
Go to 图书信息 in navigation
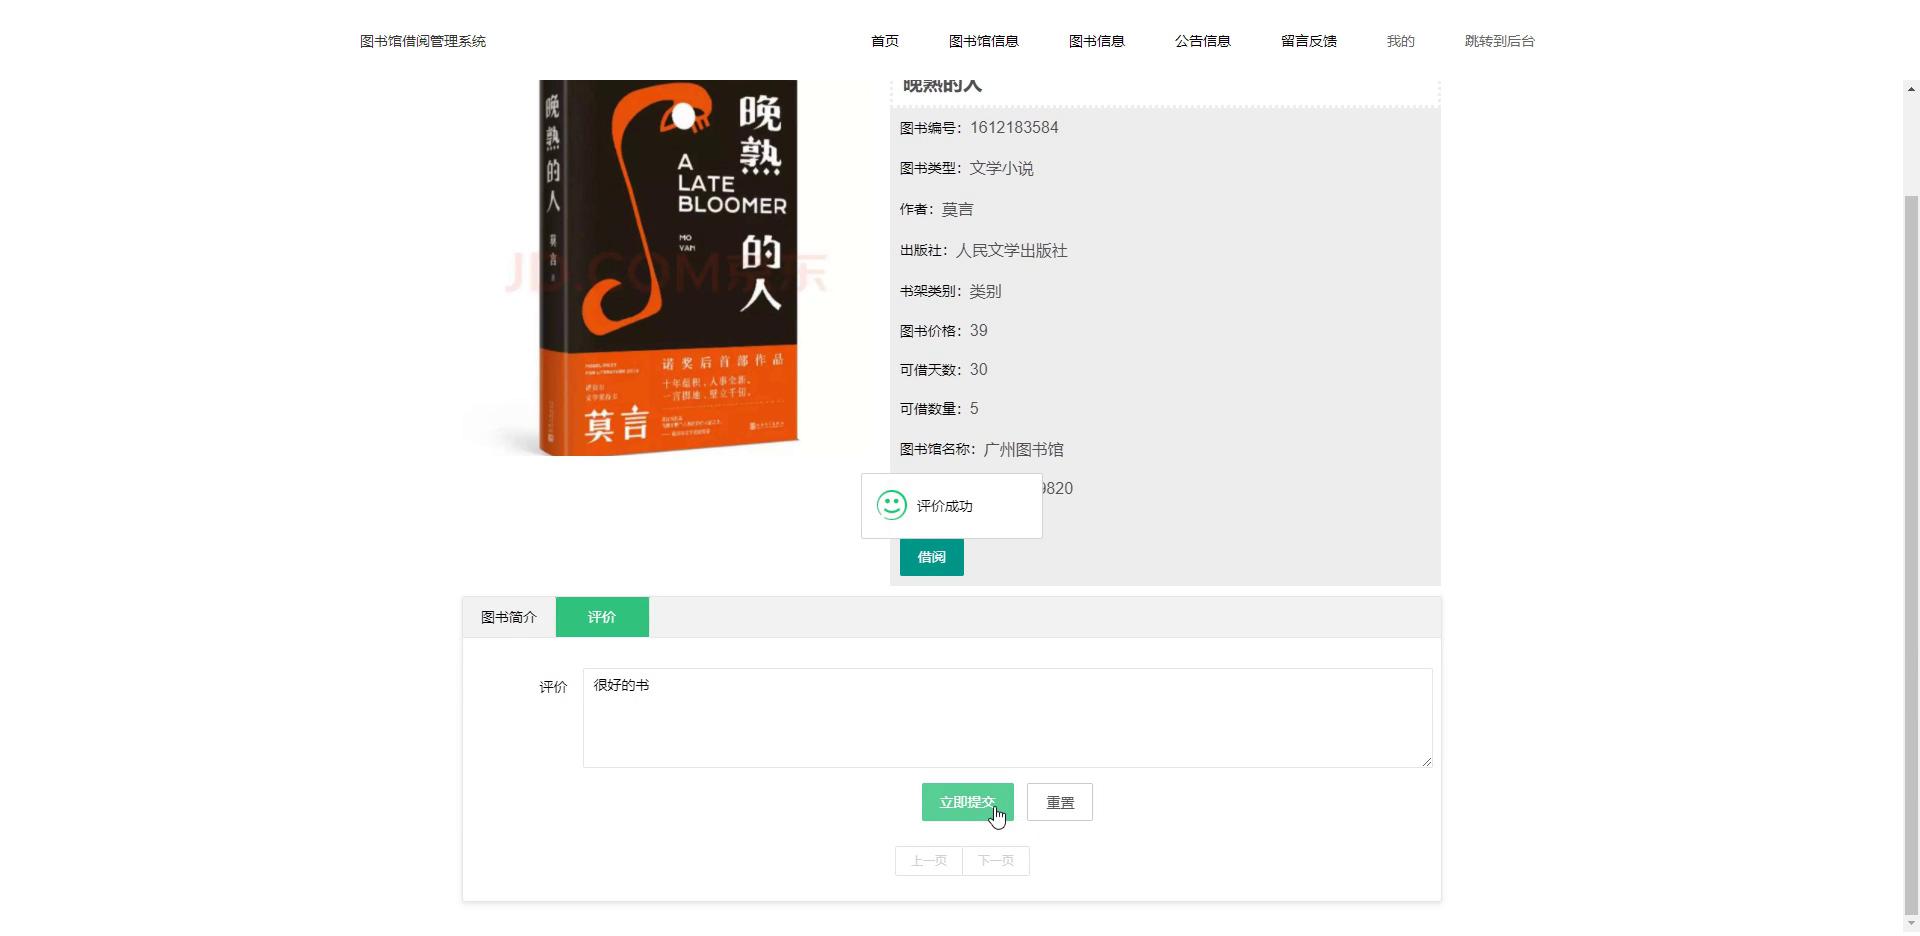click(x=1097, y=41)
